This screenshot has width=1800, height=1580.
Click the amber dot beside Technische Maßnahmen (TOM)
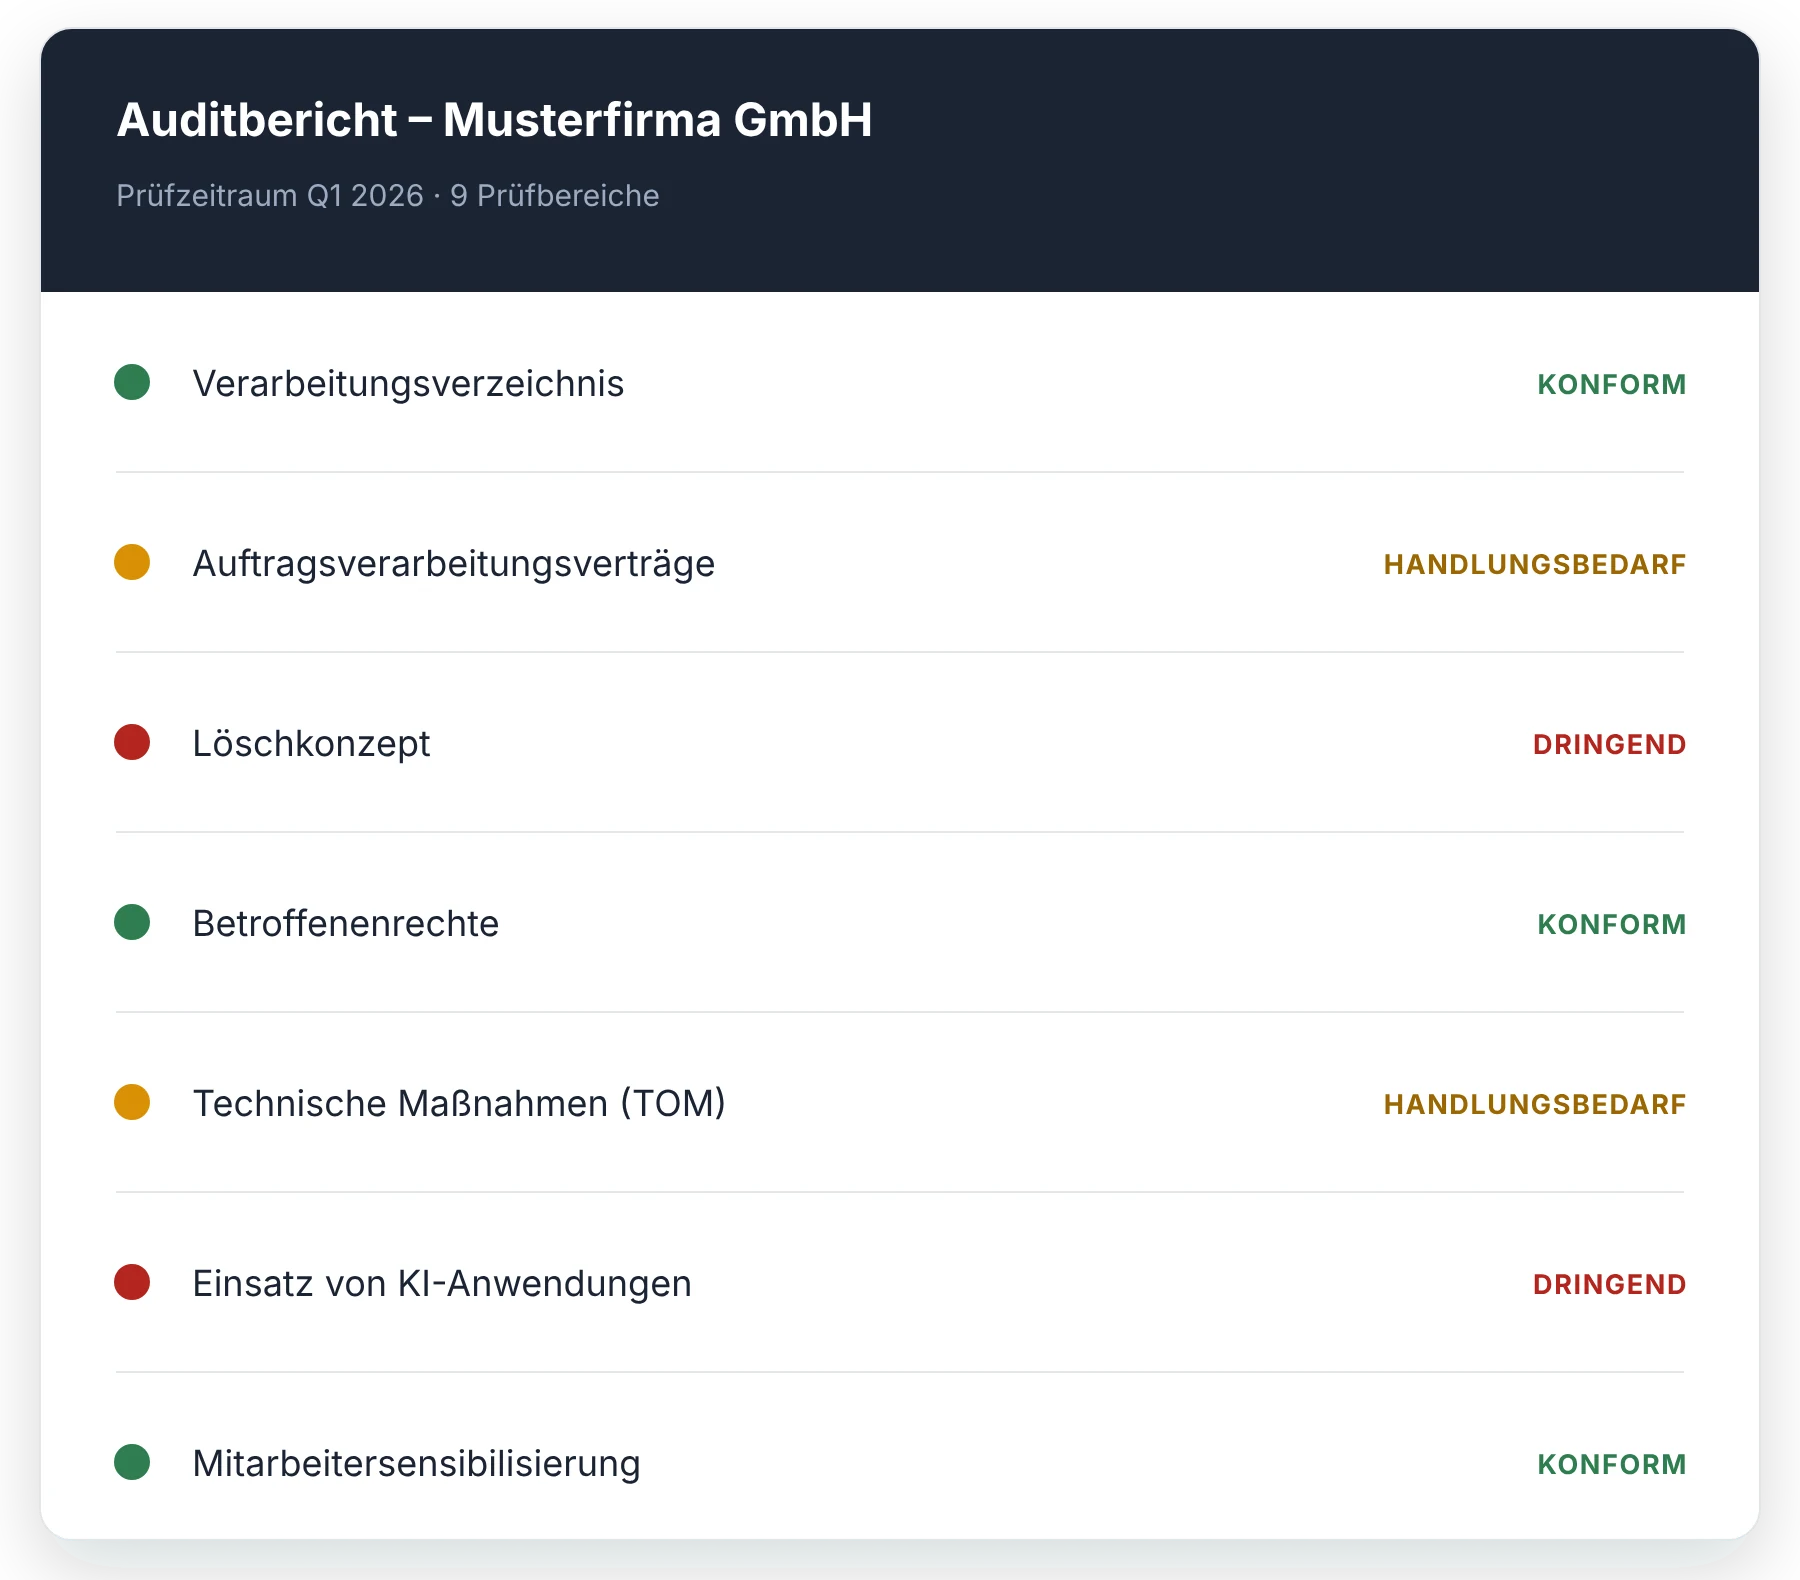coord(132,1102)
